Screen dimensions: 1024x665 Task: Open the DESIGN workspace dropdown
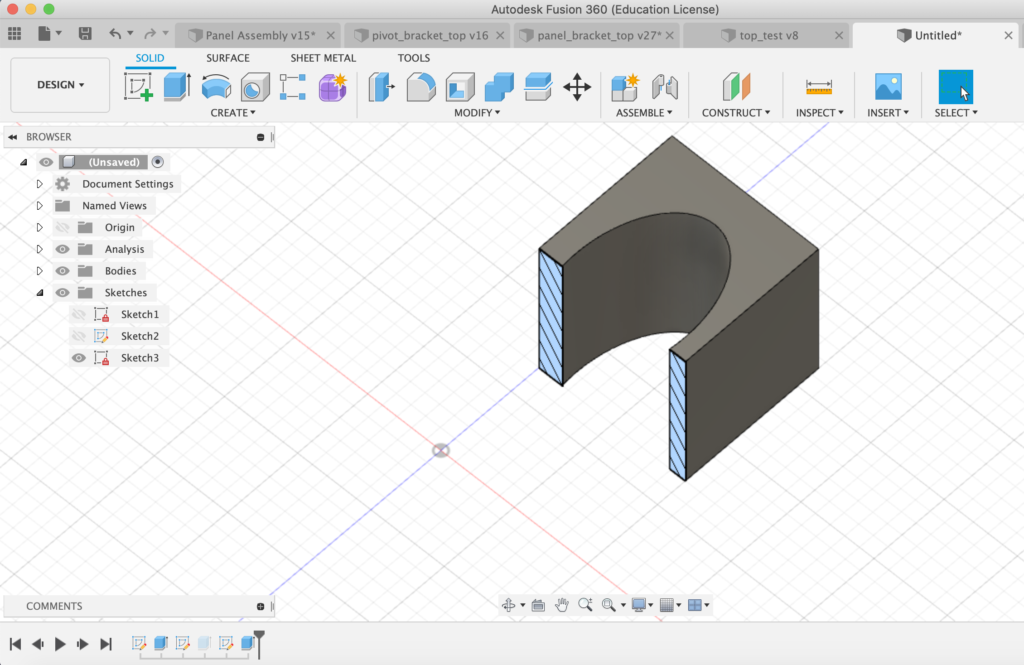[x=60, y=85]
